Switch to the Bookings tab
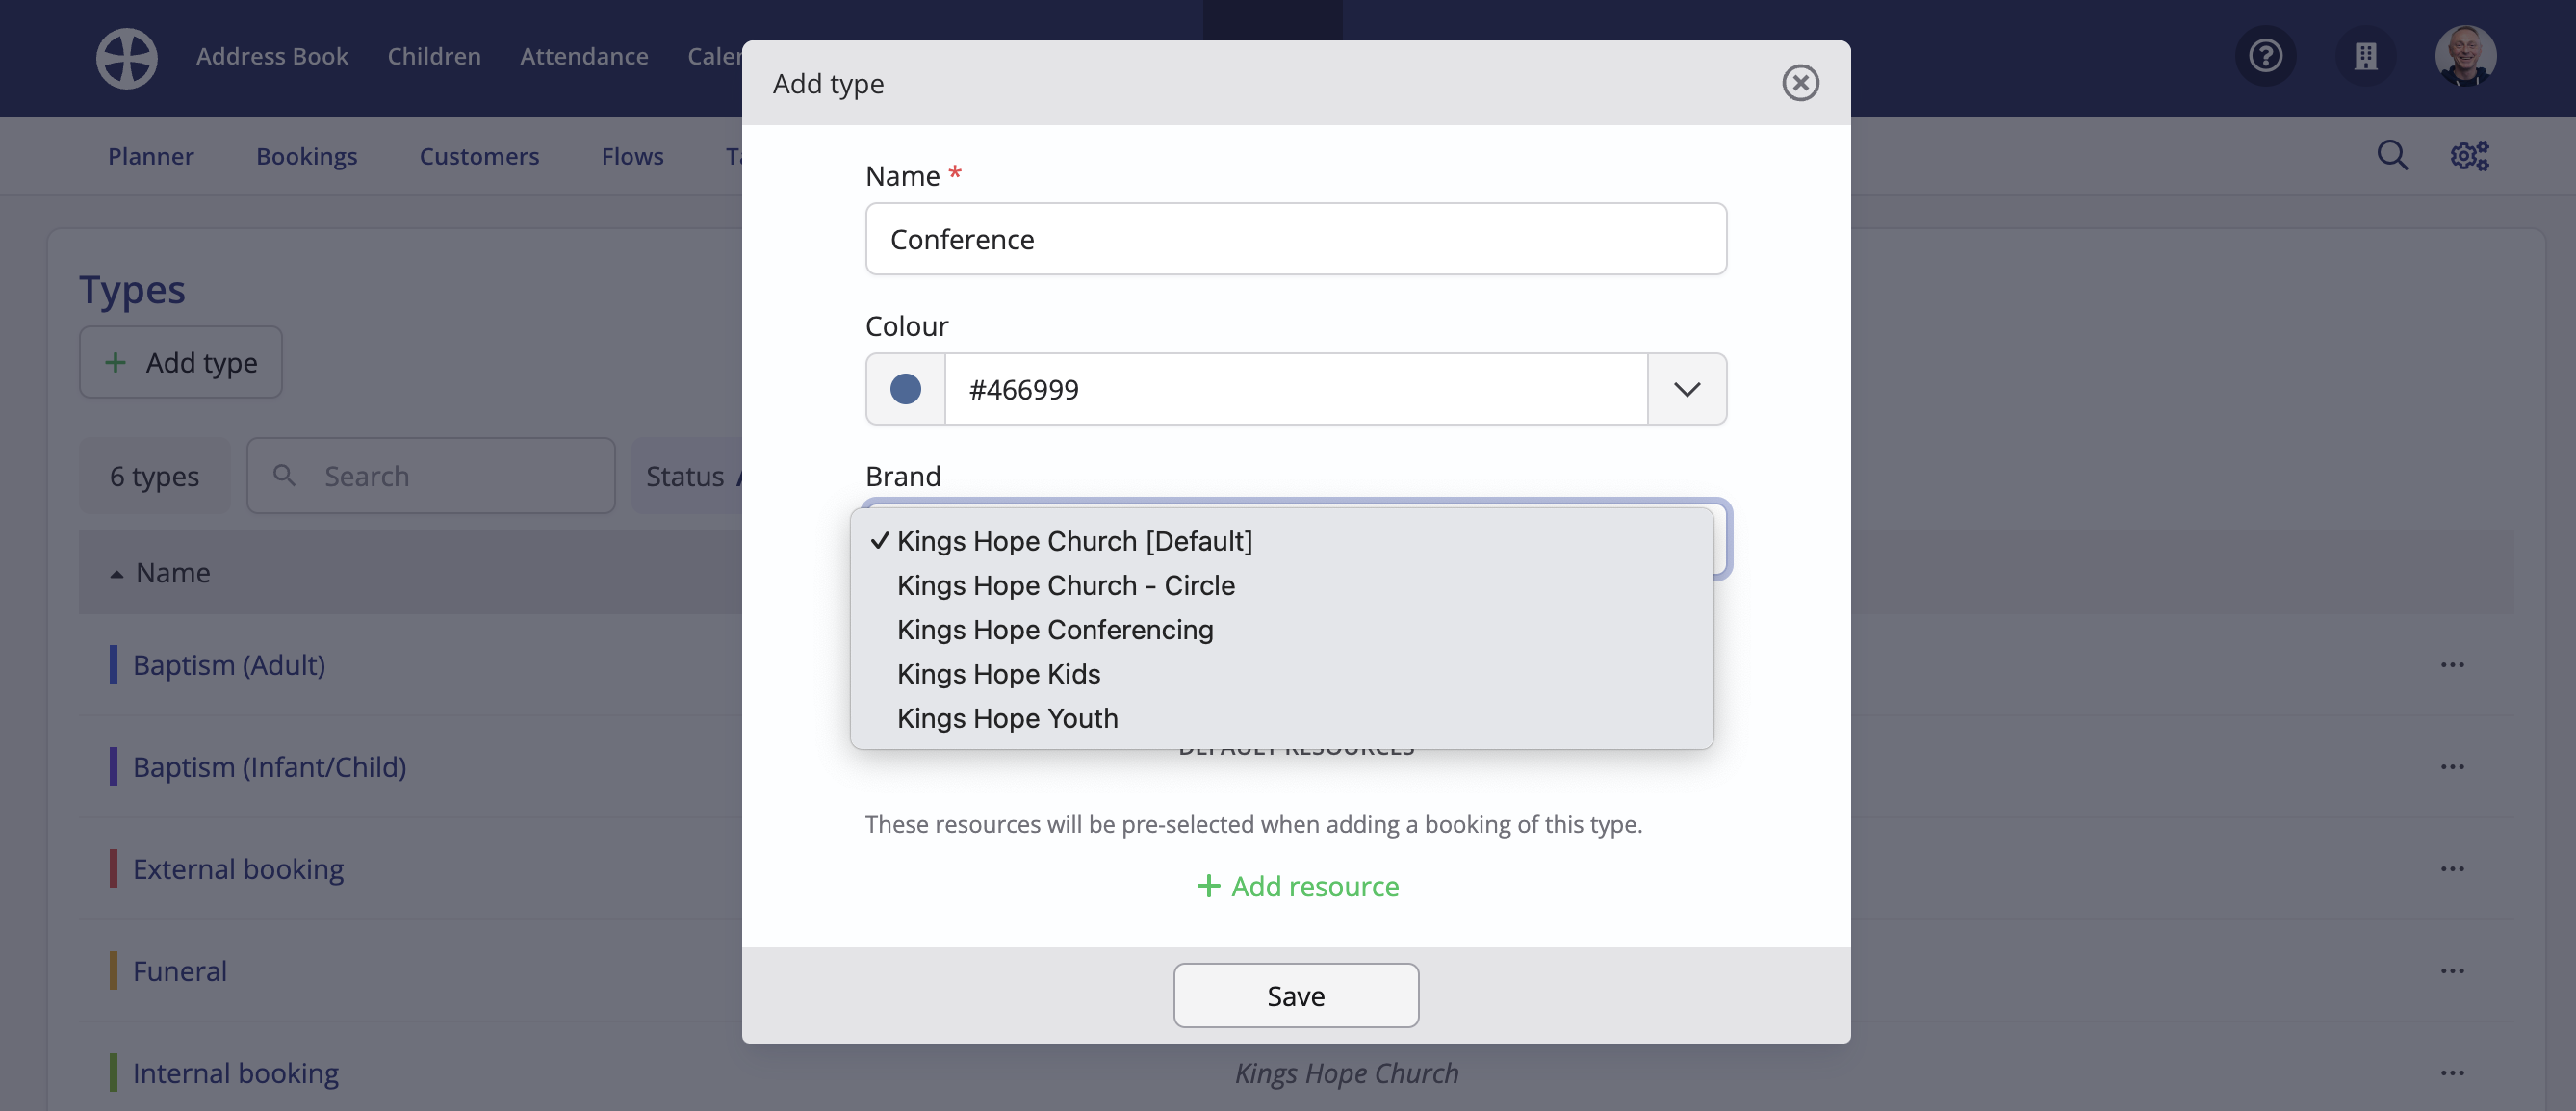2576x1111 pixels. [x=306, y=155]
